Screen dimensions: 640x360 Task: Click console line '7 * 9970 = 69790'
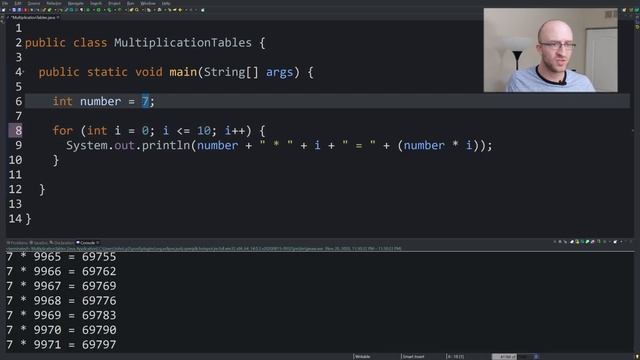point(61,330)
